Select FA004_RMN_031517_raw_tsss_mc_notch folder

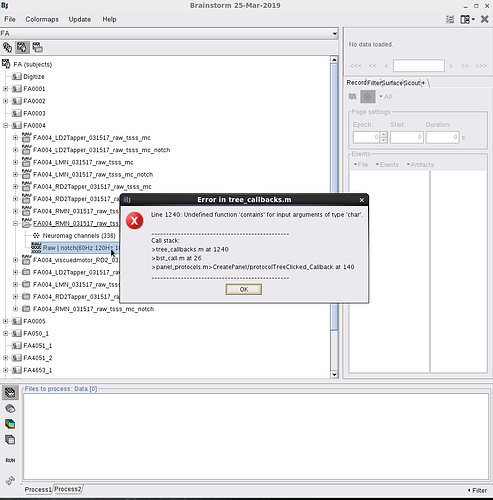tap(93, 309)
